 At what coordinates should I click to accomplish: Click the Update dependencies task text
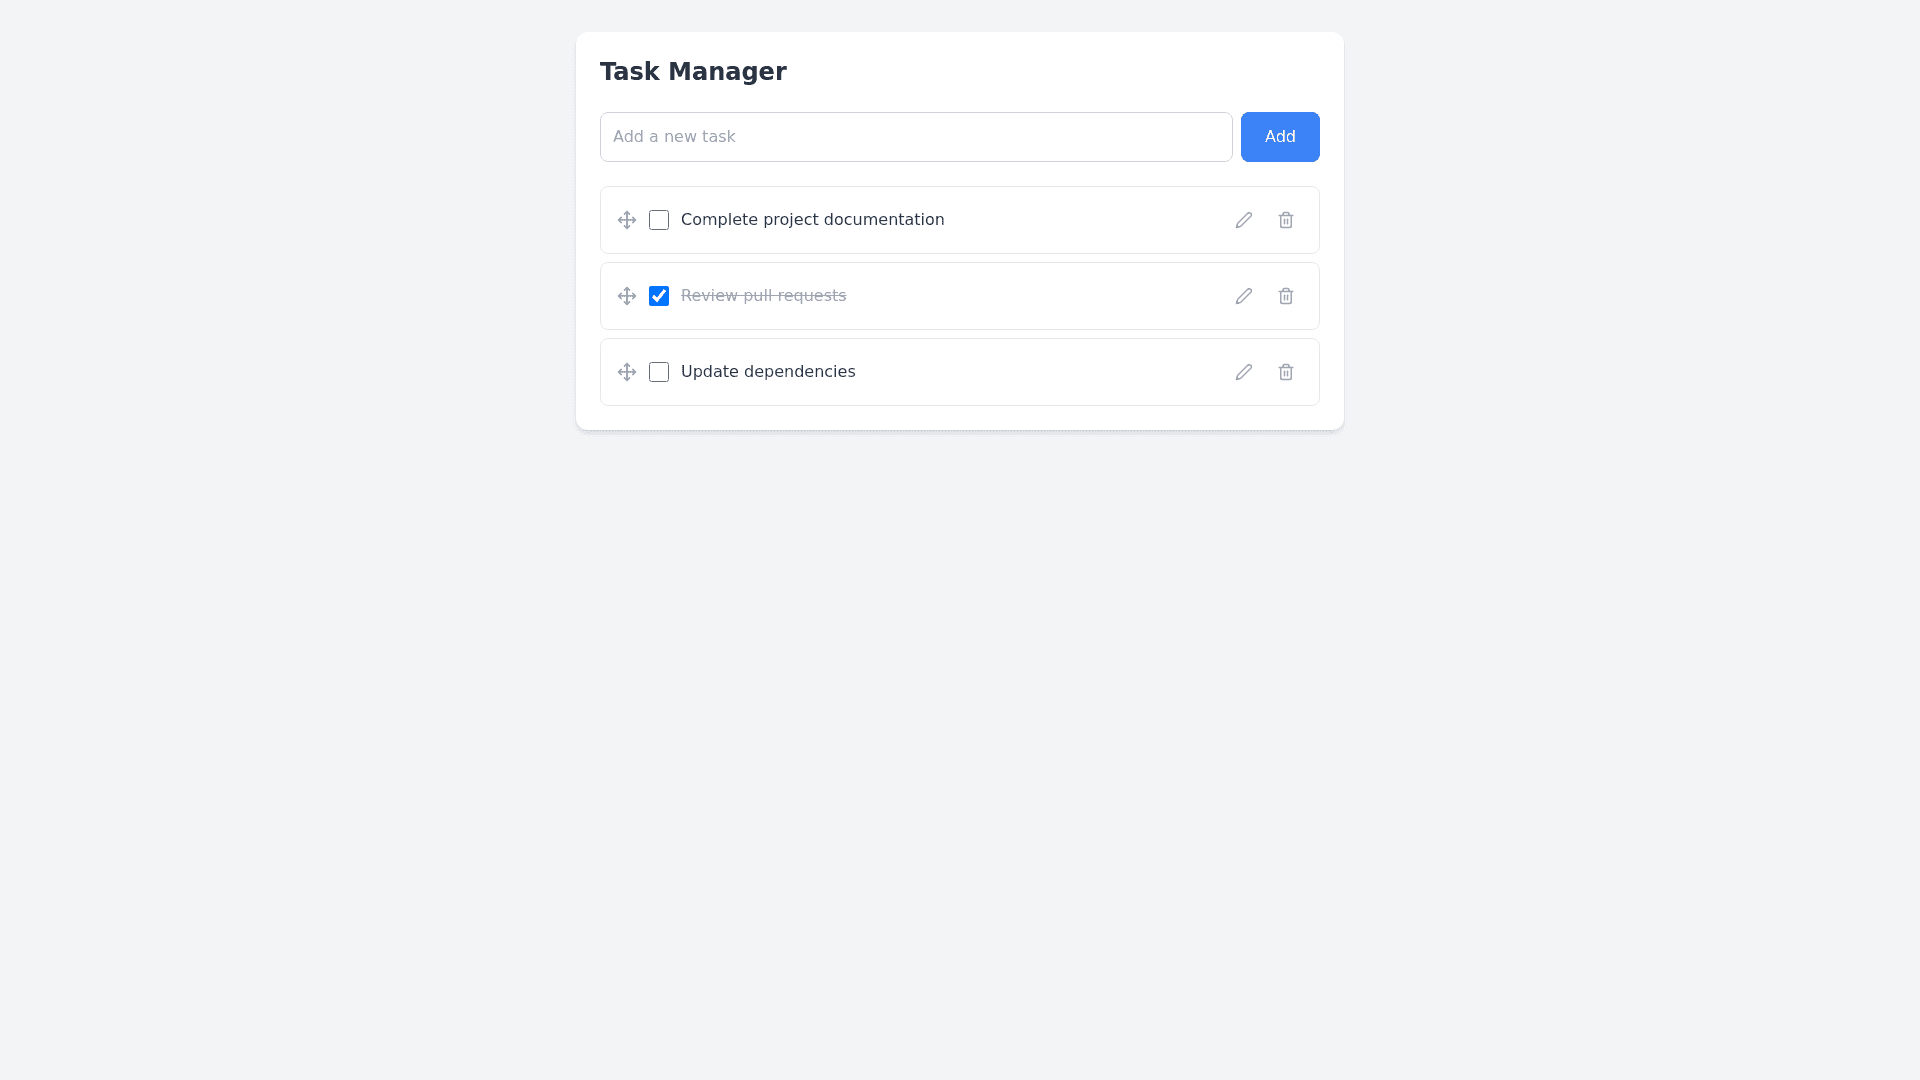768,372
